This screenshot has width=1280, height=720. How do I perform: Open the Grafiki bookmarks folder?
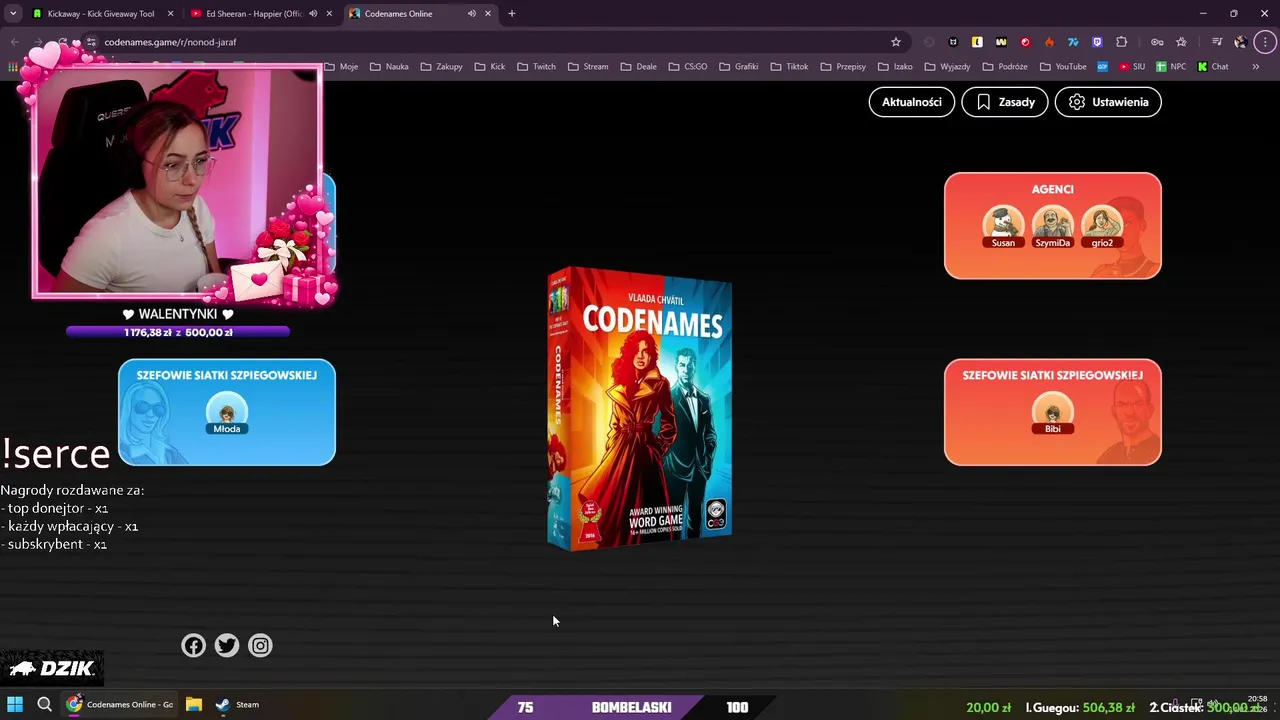tap(738, 67)
